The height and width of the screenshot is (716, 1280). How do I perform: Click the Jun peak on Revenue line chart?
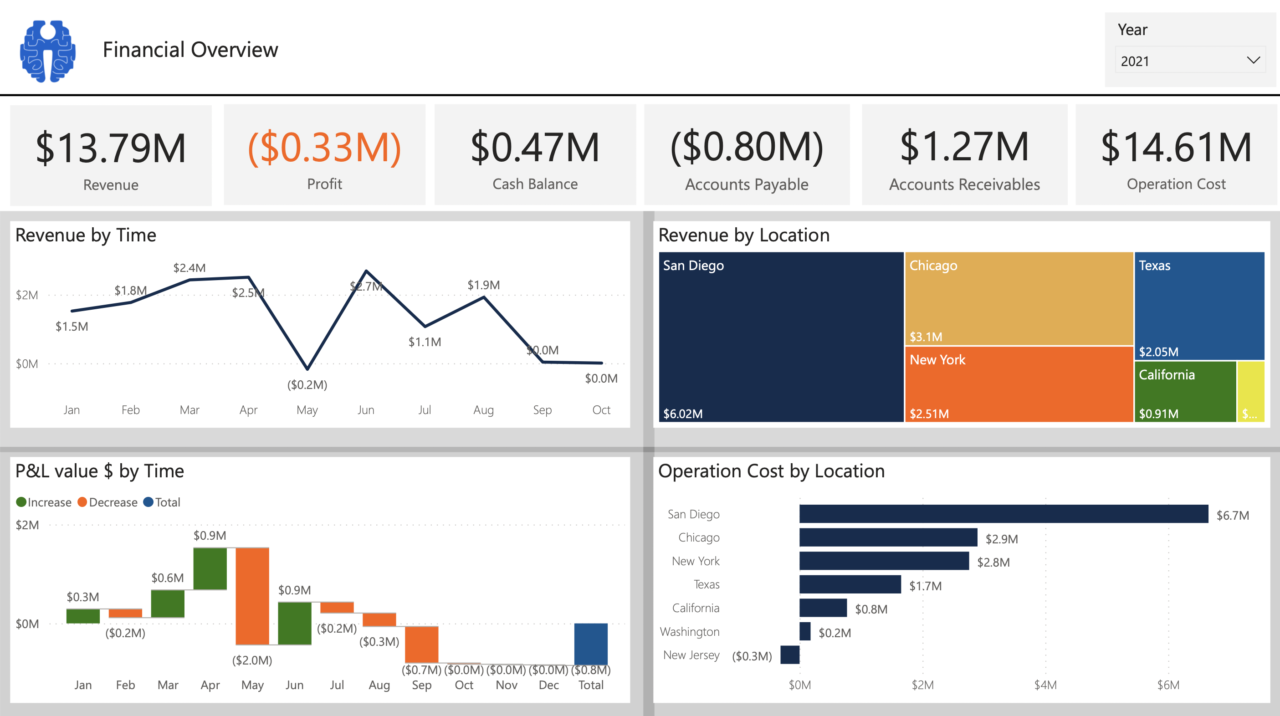366,269
